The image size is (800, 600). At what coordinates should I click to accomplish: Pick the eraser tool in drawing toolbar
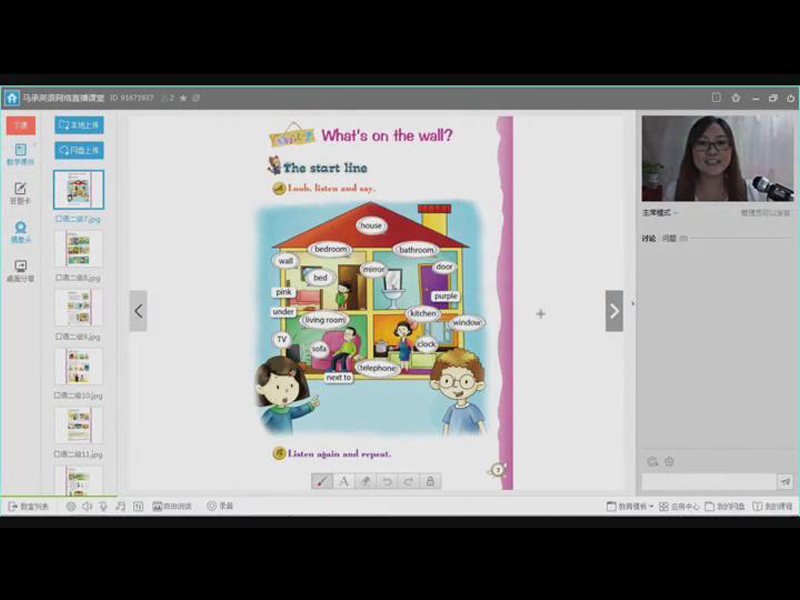point(365,481)
